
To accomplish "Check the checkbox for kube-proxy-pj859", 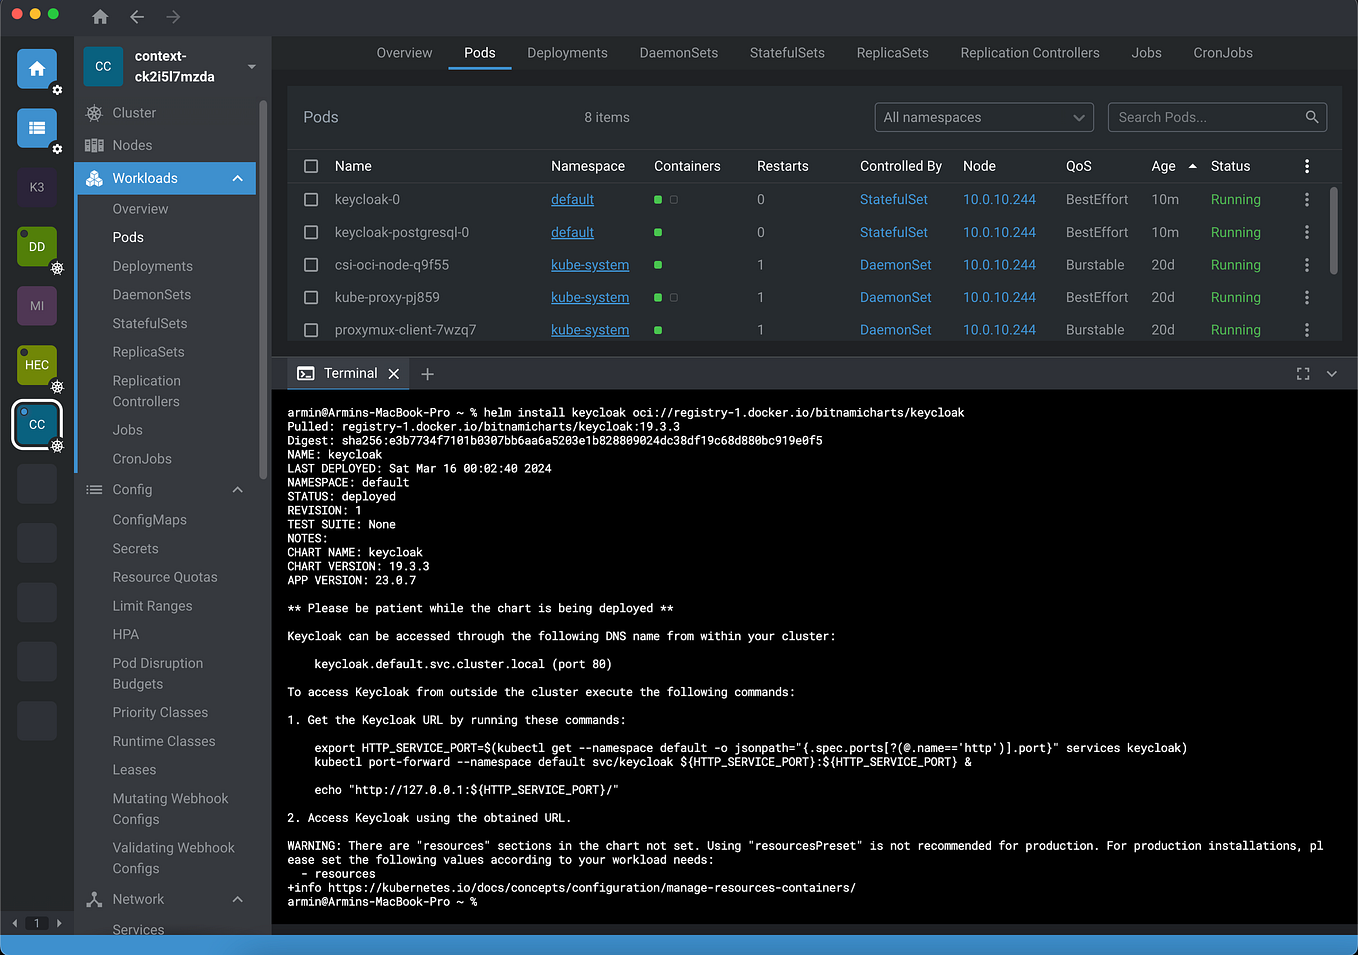I will [x=311, y=297].
